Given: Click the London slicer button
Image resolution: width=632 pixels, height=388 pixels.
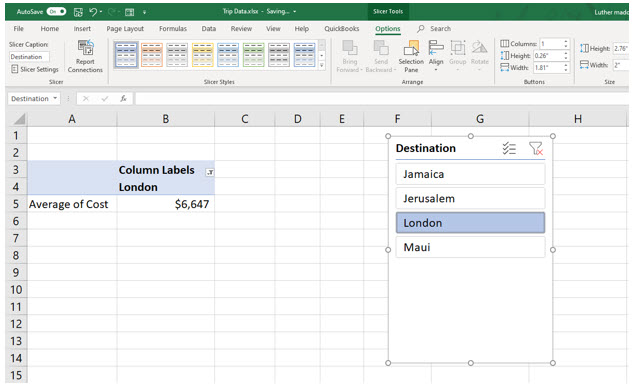Looking at the screenshot, I should point(470,223).
